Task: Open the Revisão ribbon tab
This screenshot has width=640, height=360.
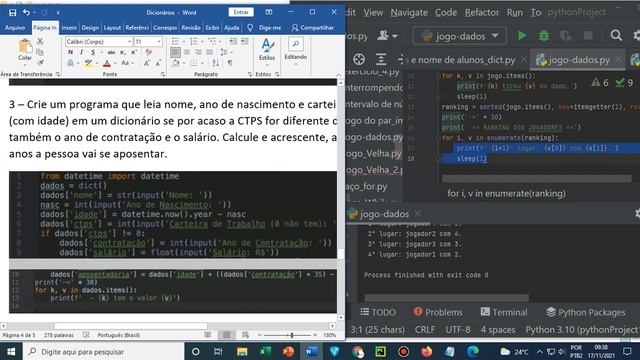Action: [191, 28]
